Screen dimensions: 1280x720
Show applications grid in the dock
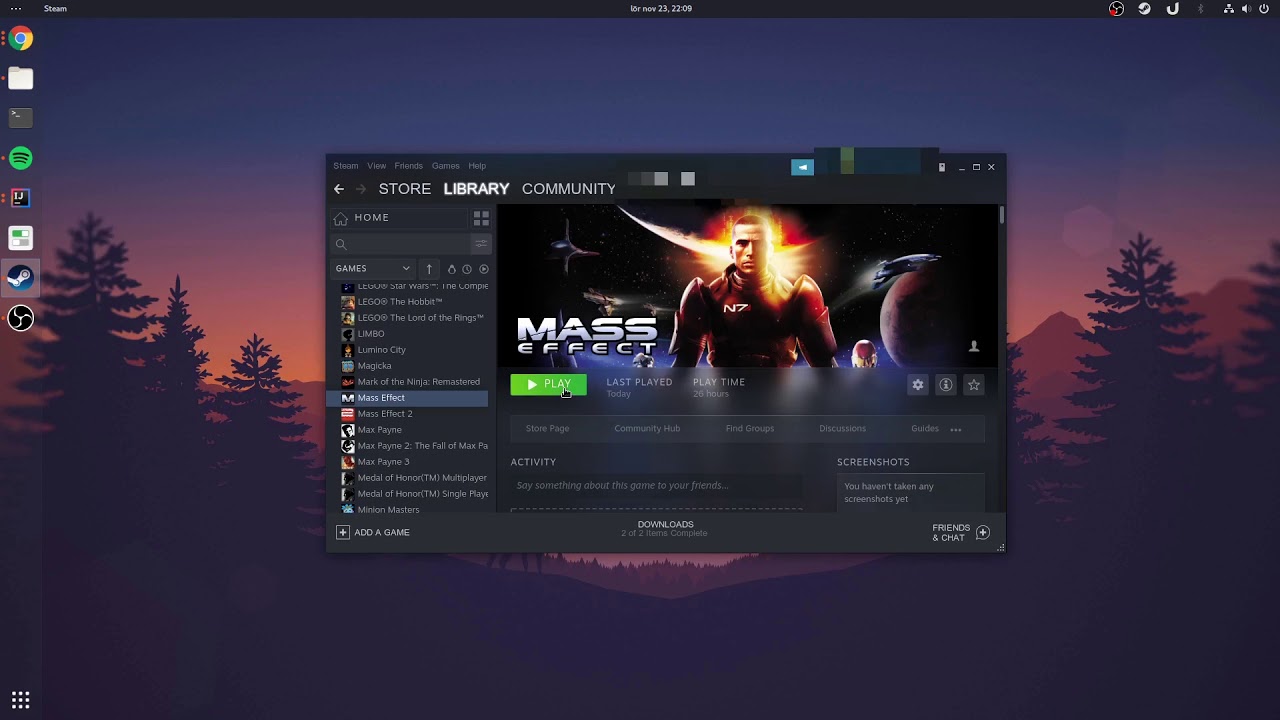(20, 700)
